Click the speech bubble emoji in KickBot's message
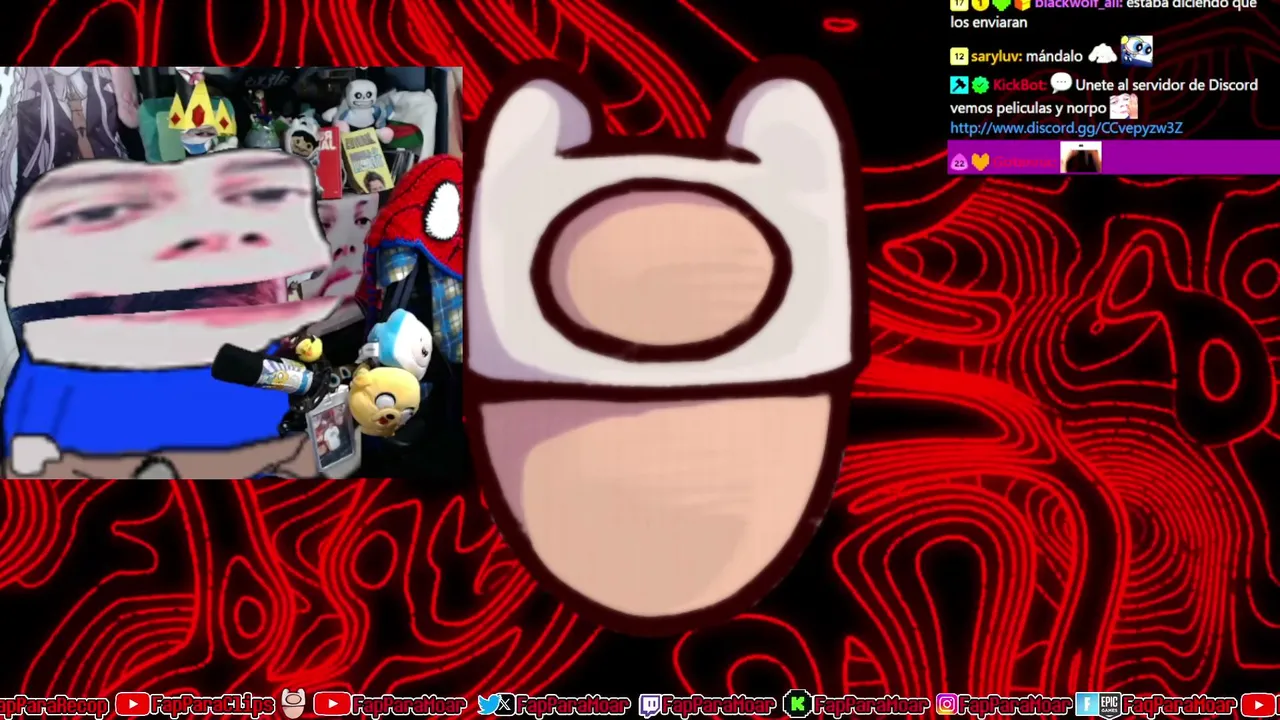Screen dimensions: 1280x720 pos(1061,84)
